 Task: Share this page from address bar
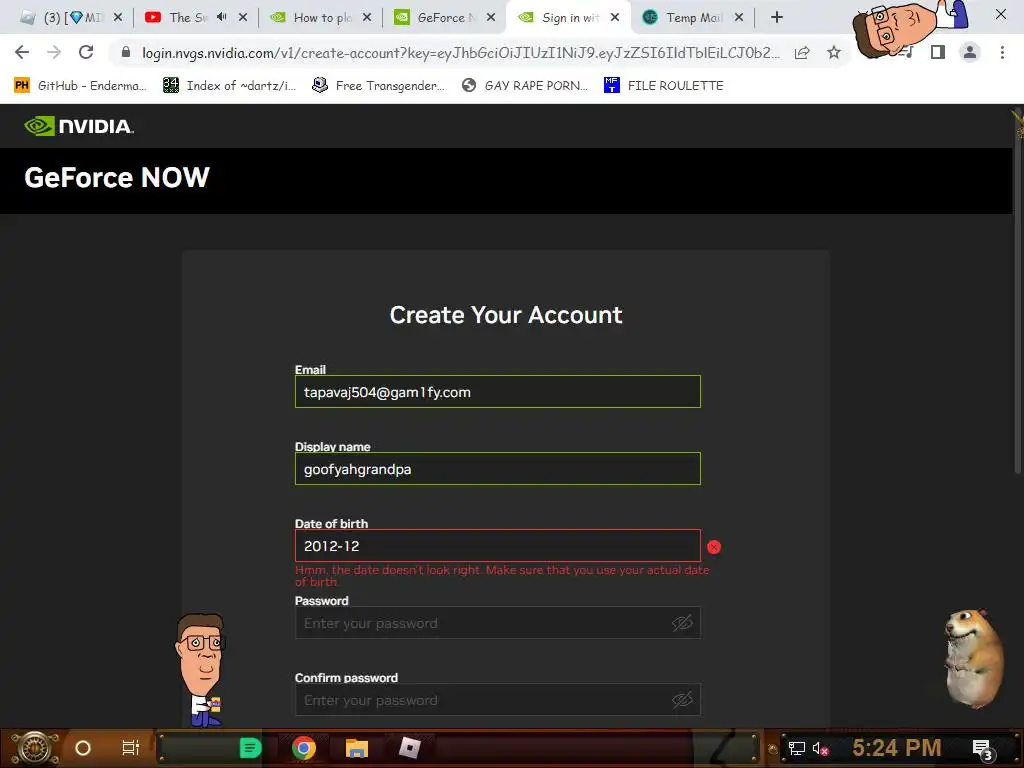pos(802,53)
